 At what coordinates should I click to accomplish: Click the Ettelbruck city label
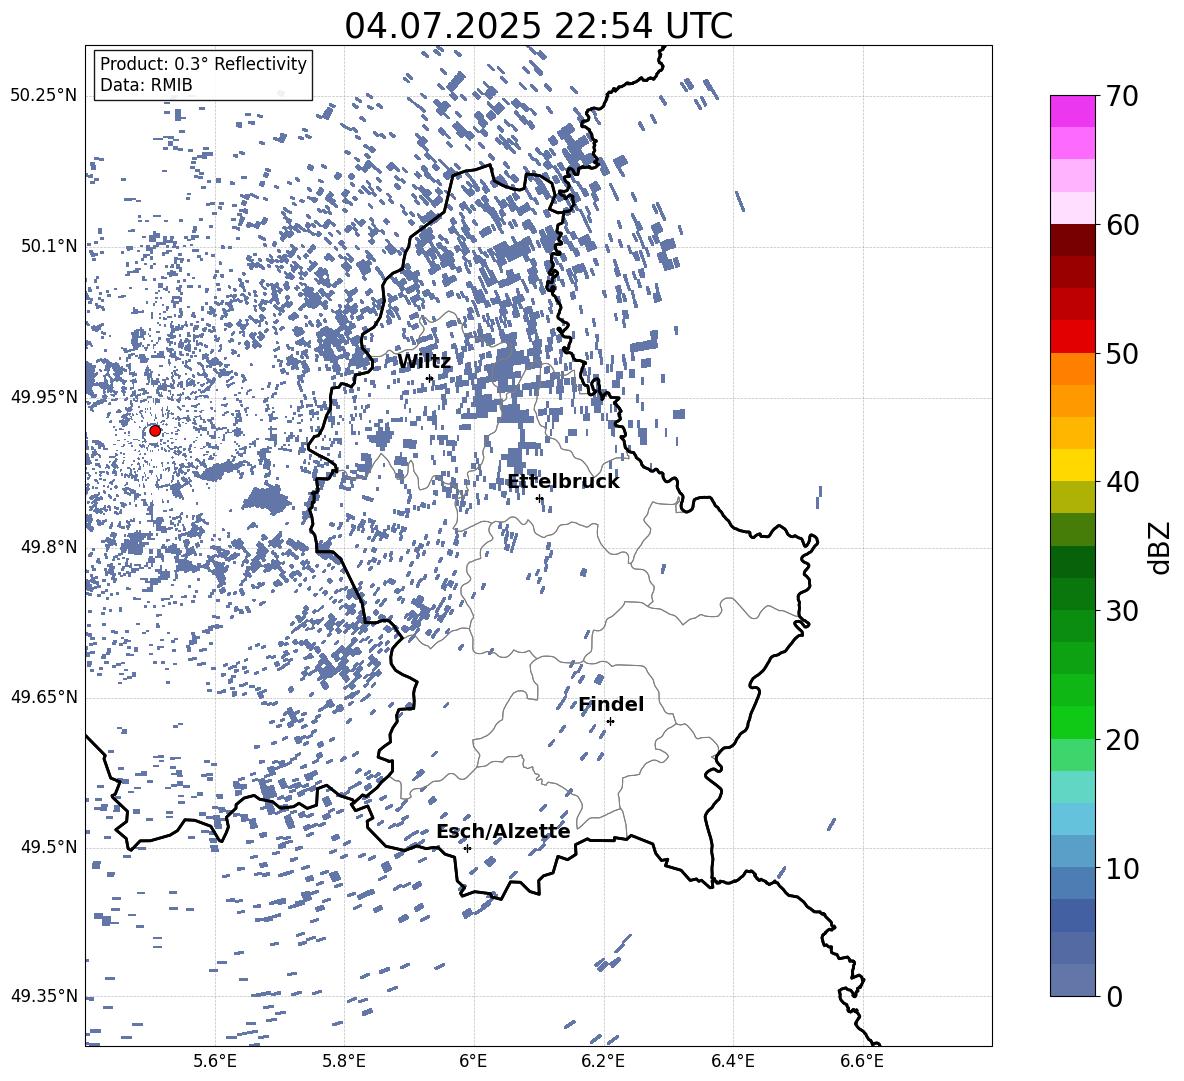point(563,482)
